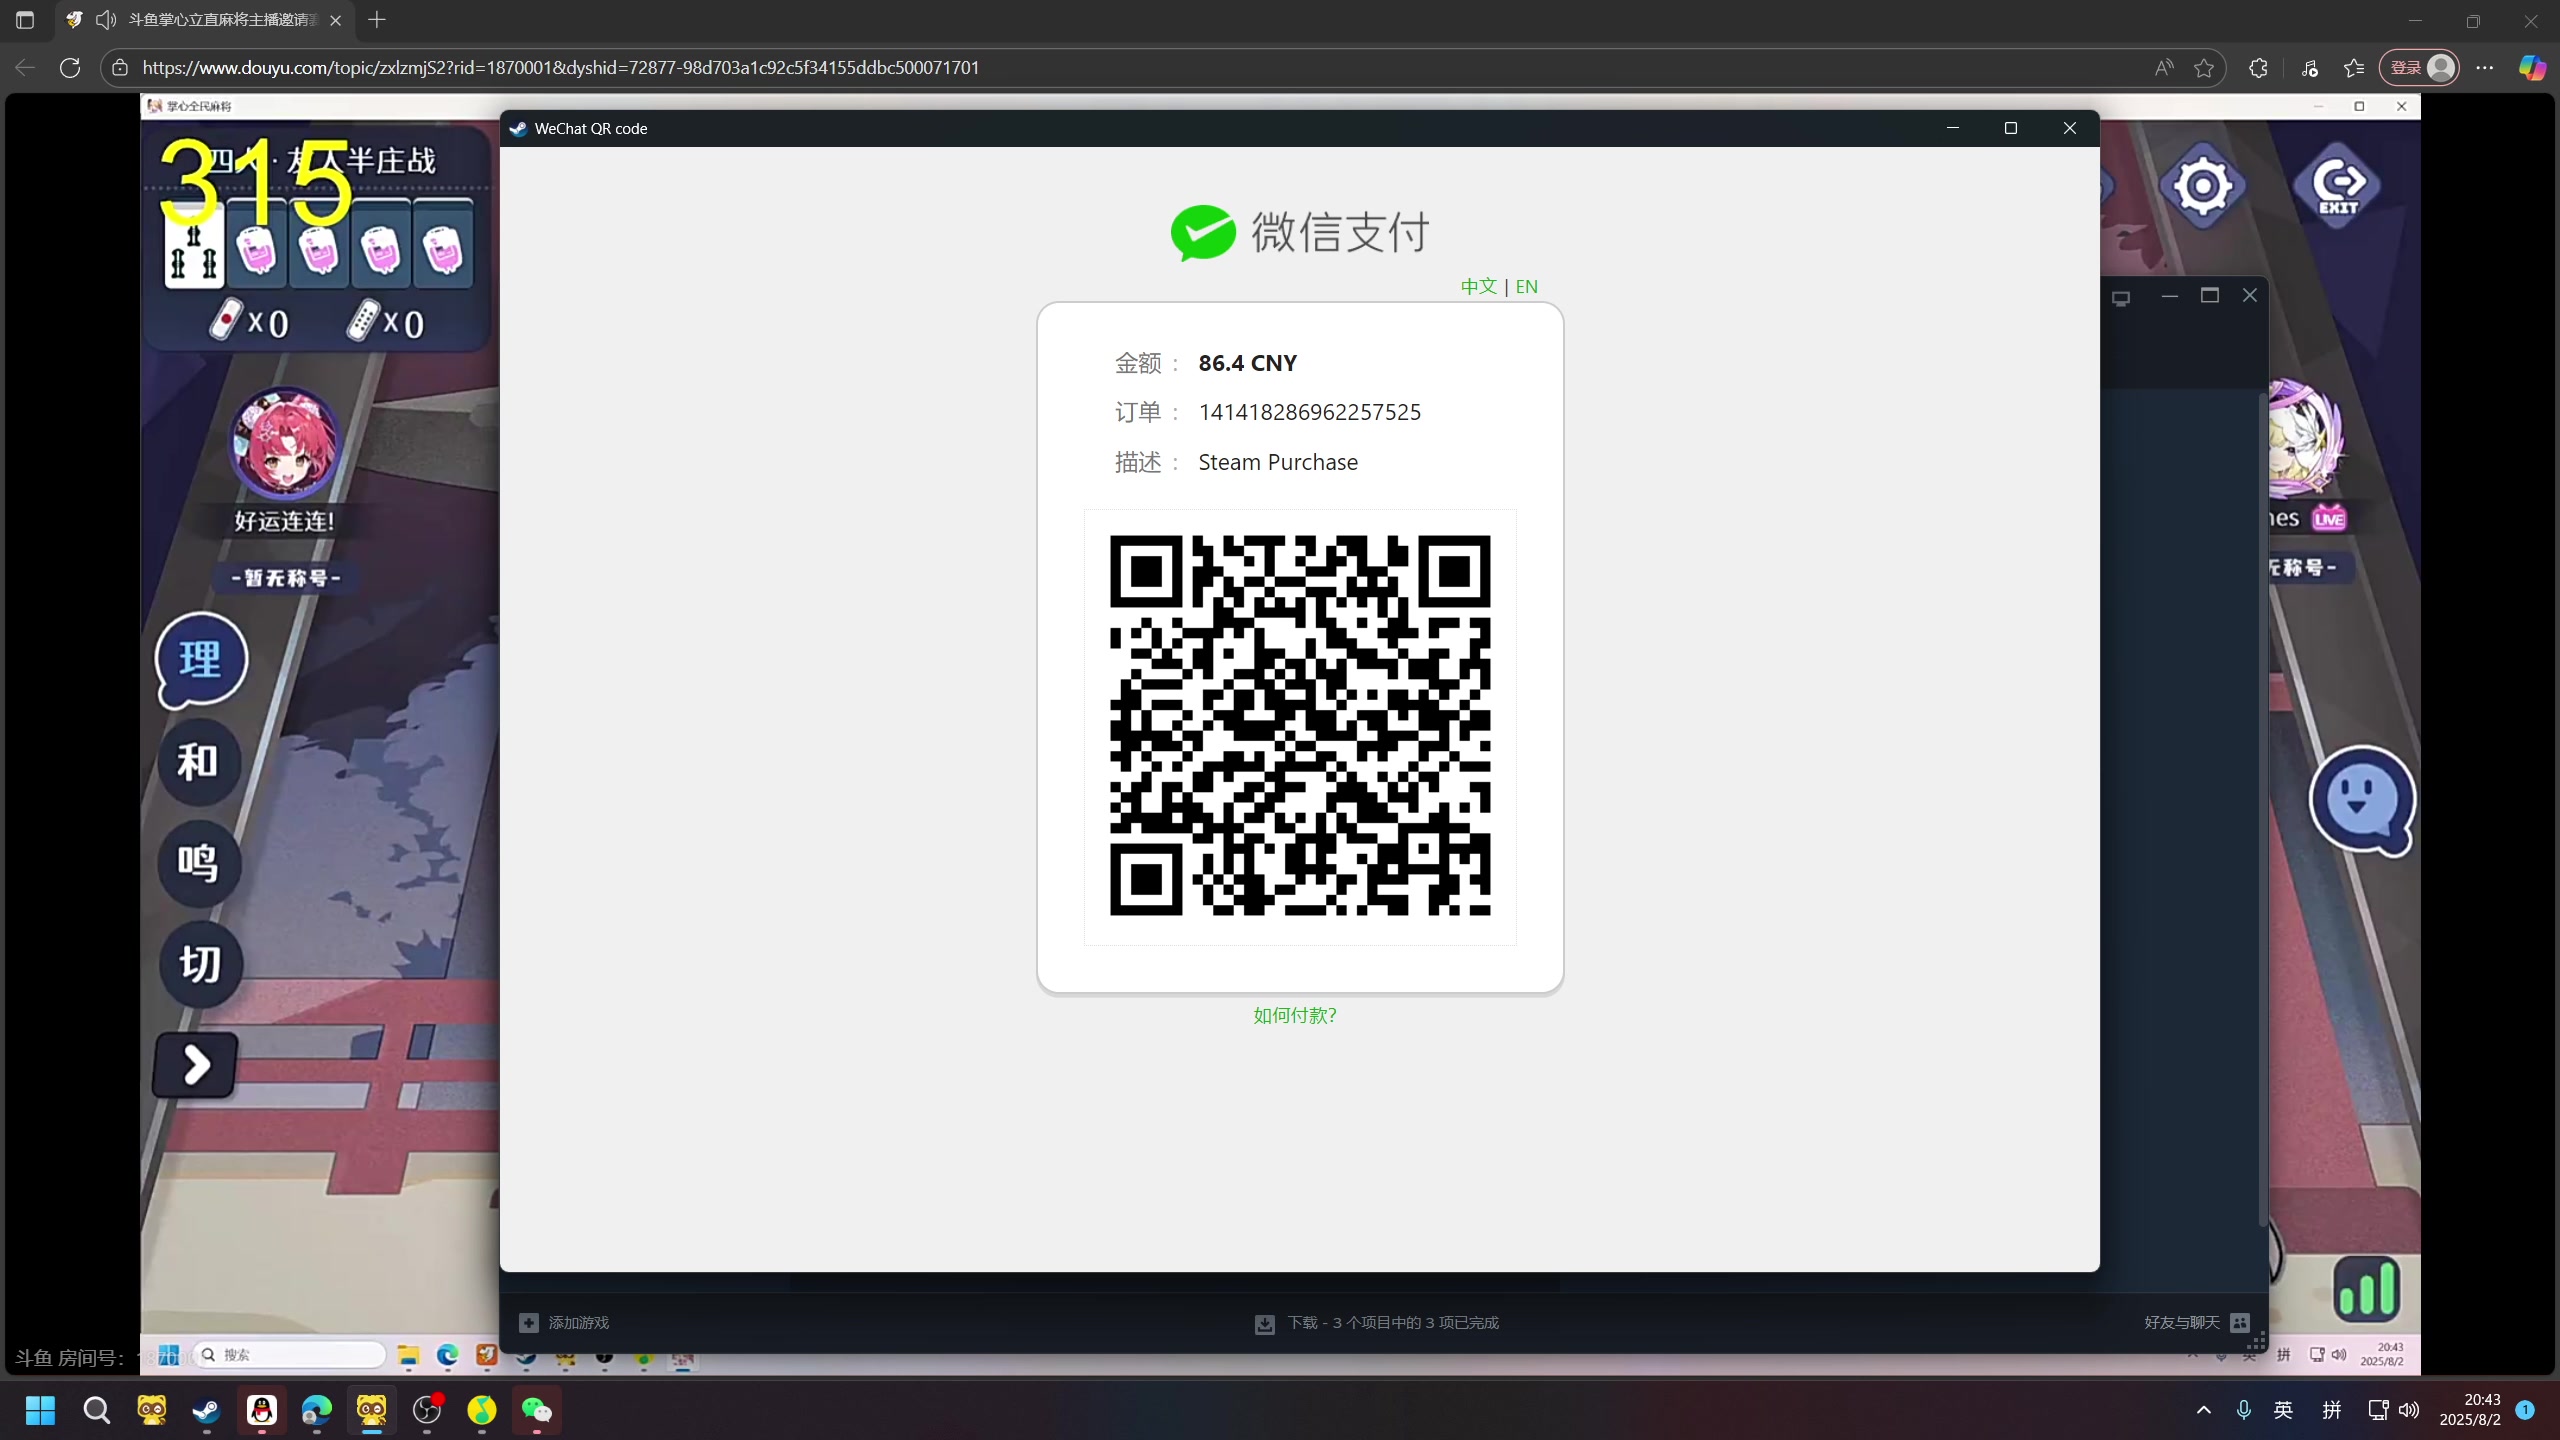Click the 理 tidy tiles button
2560x1440 pixels.
[x=201, y=659]
